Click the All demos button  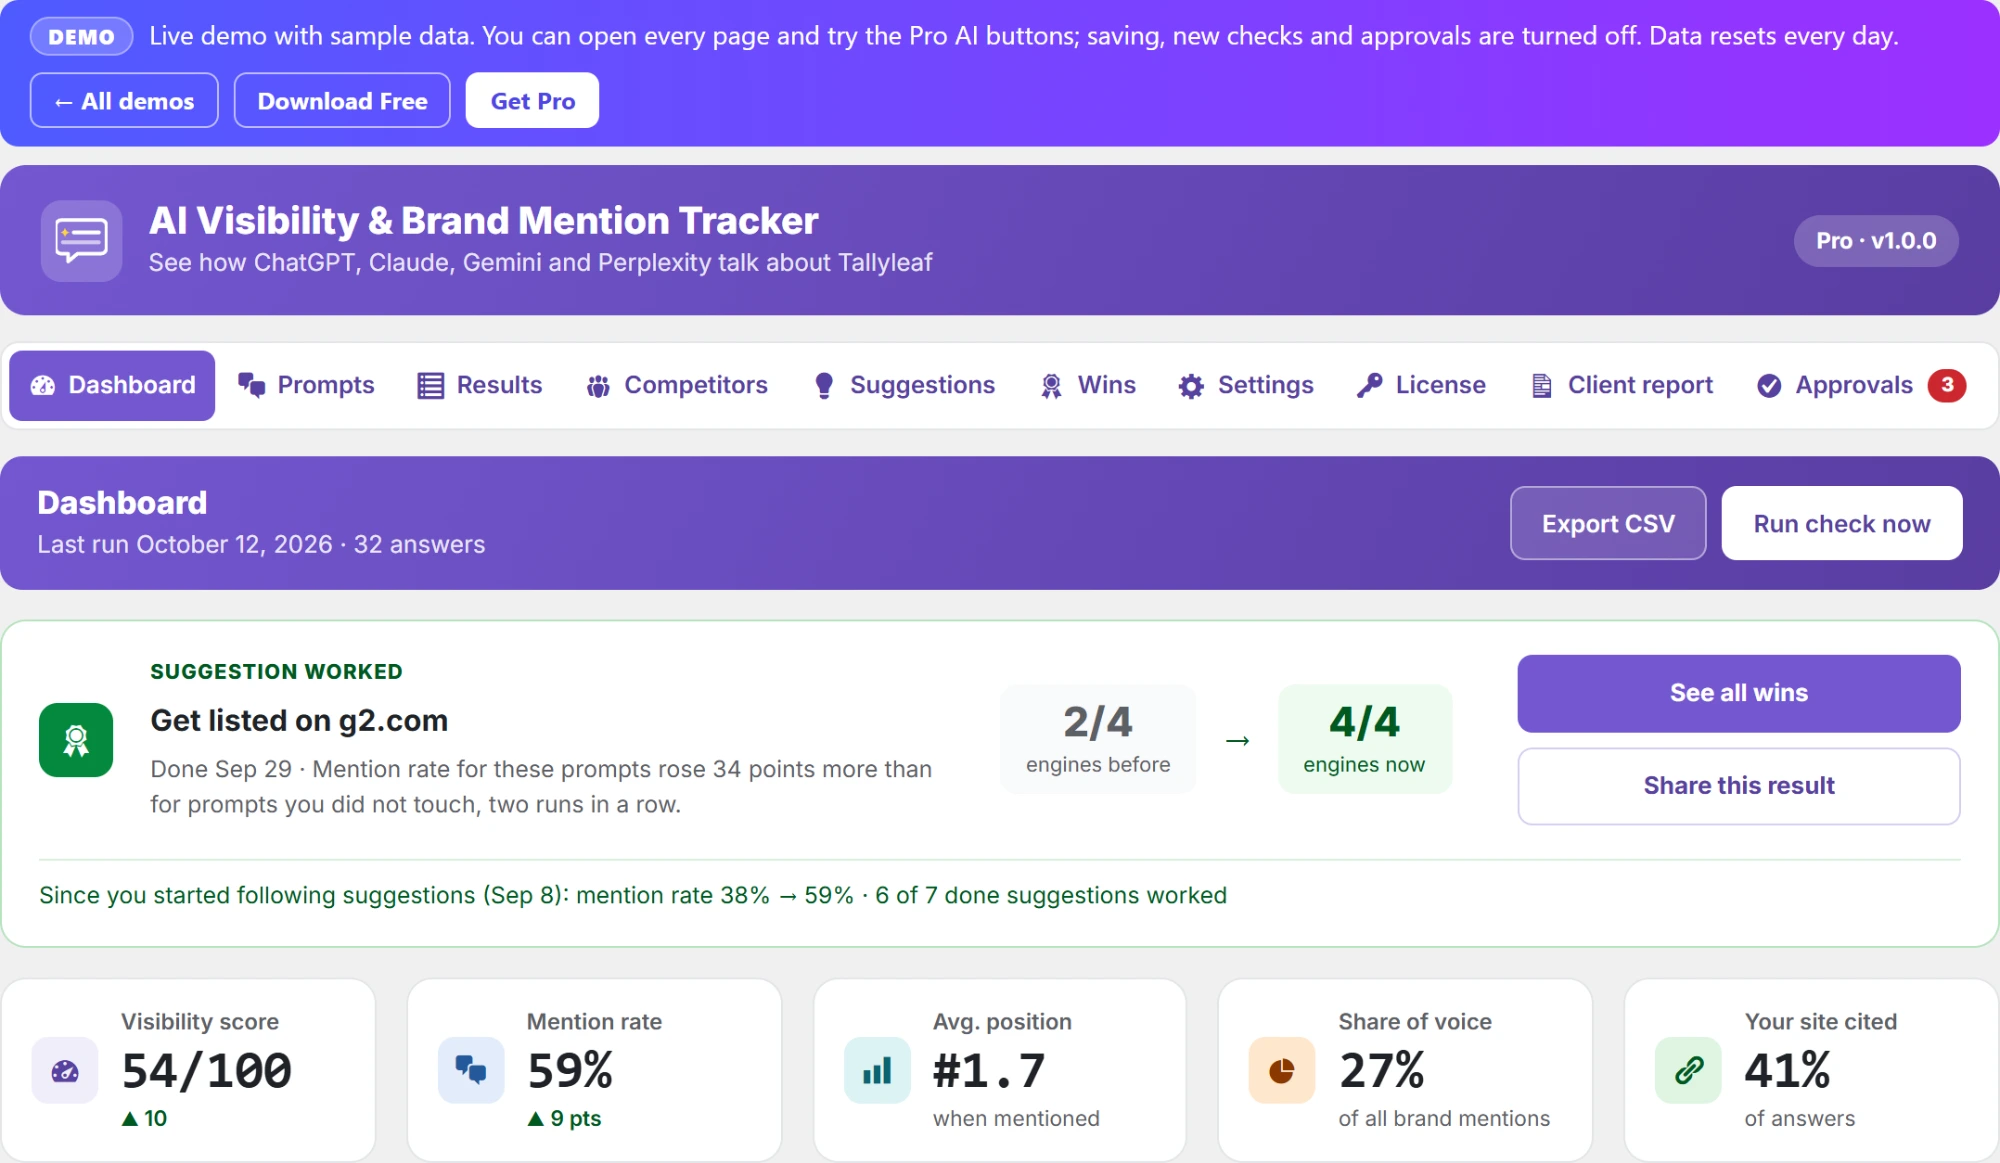pyautogui.click(x=124, y=101)
